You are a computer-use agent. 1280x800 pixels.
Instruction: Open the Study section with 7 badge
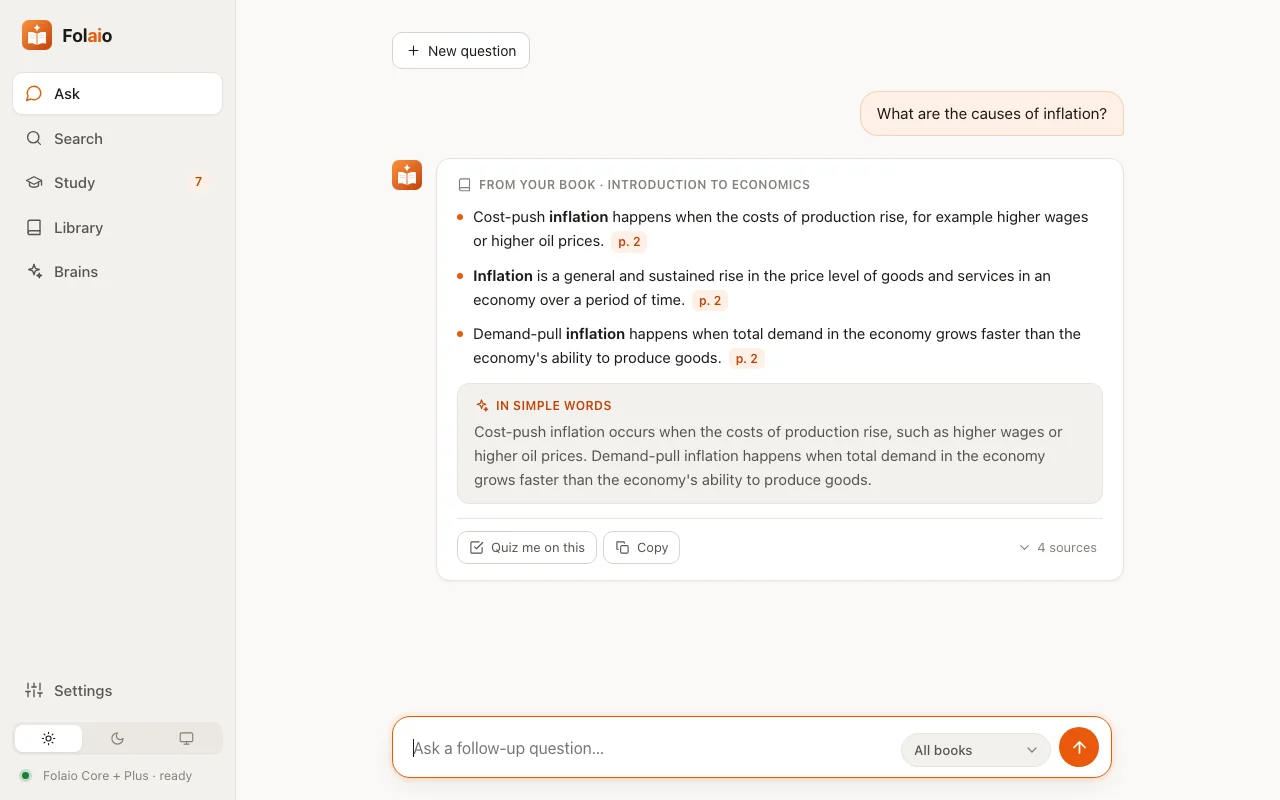(118, 183)
